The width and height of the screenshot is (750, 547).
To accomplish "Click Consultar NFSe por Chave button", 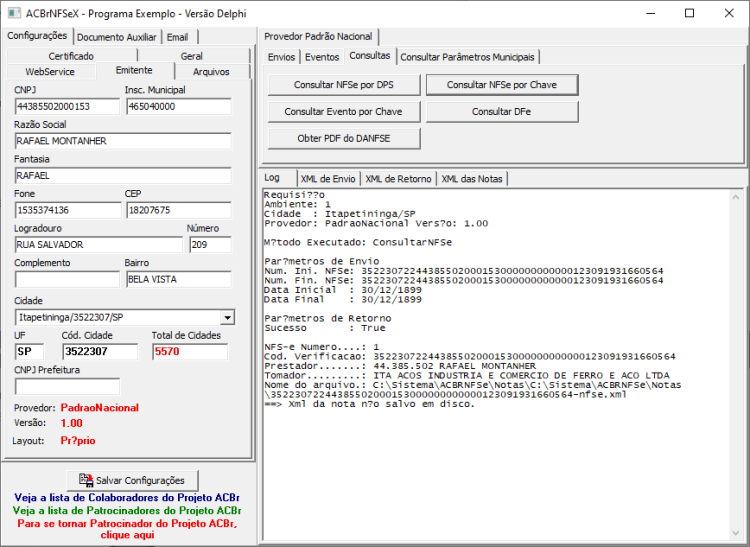I will 502,85.
